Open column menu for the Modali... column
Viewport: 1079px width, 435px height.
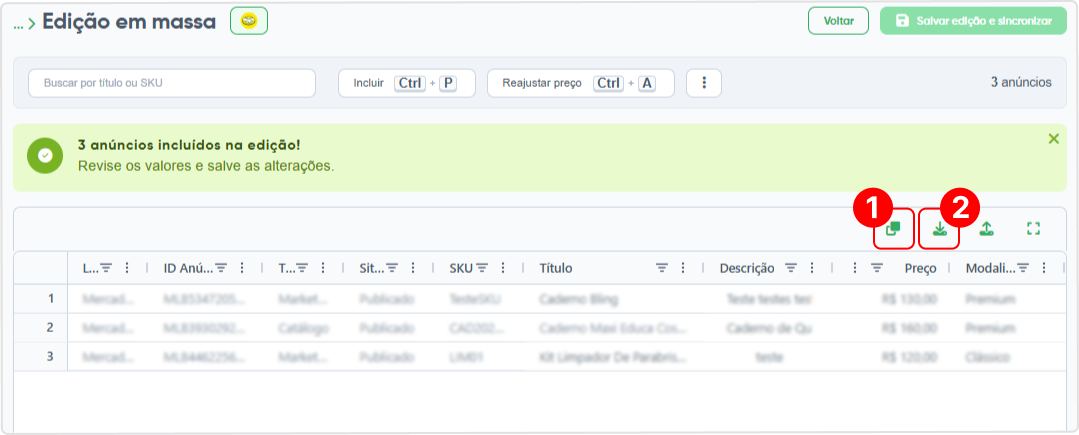pos(1044,268)
